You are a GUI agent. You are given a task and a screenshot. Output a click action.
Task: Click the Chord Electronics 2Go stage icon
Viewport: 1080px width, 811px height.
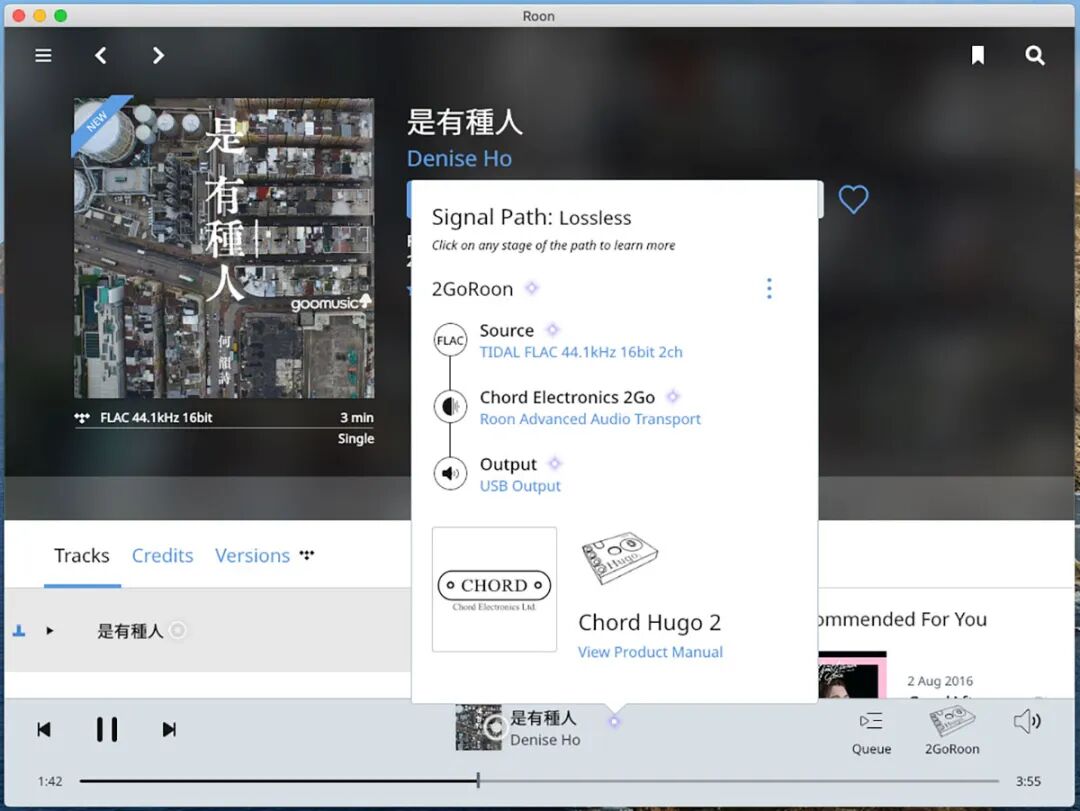point(450,407)
